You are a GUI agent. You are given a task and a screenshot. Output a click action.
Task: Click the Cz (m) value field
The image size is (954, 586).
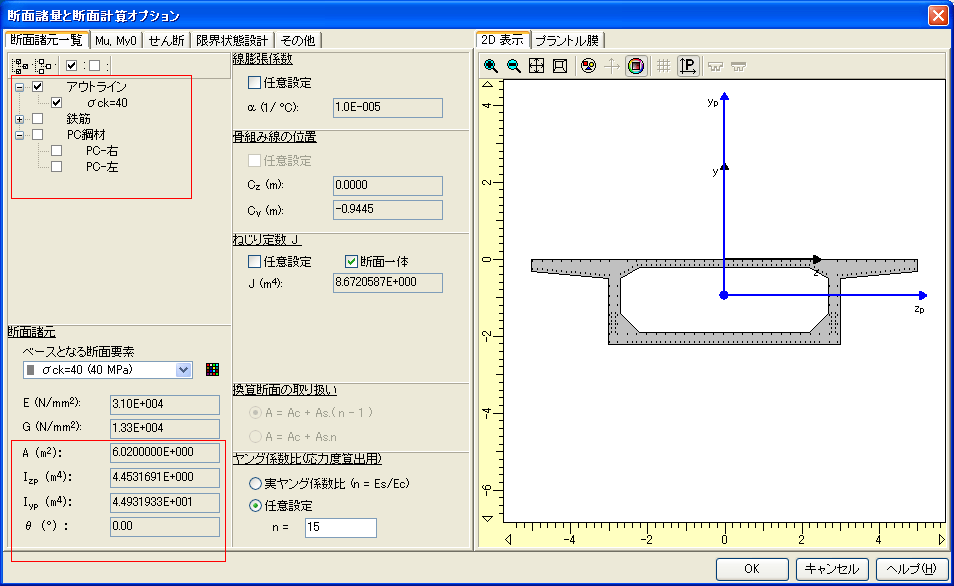pyautogui.click(x=388, y=186)
